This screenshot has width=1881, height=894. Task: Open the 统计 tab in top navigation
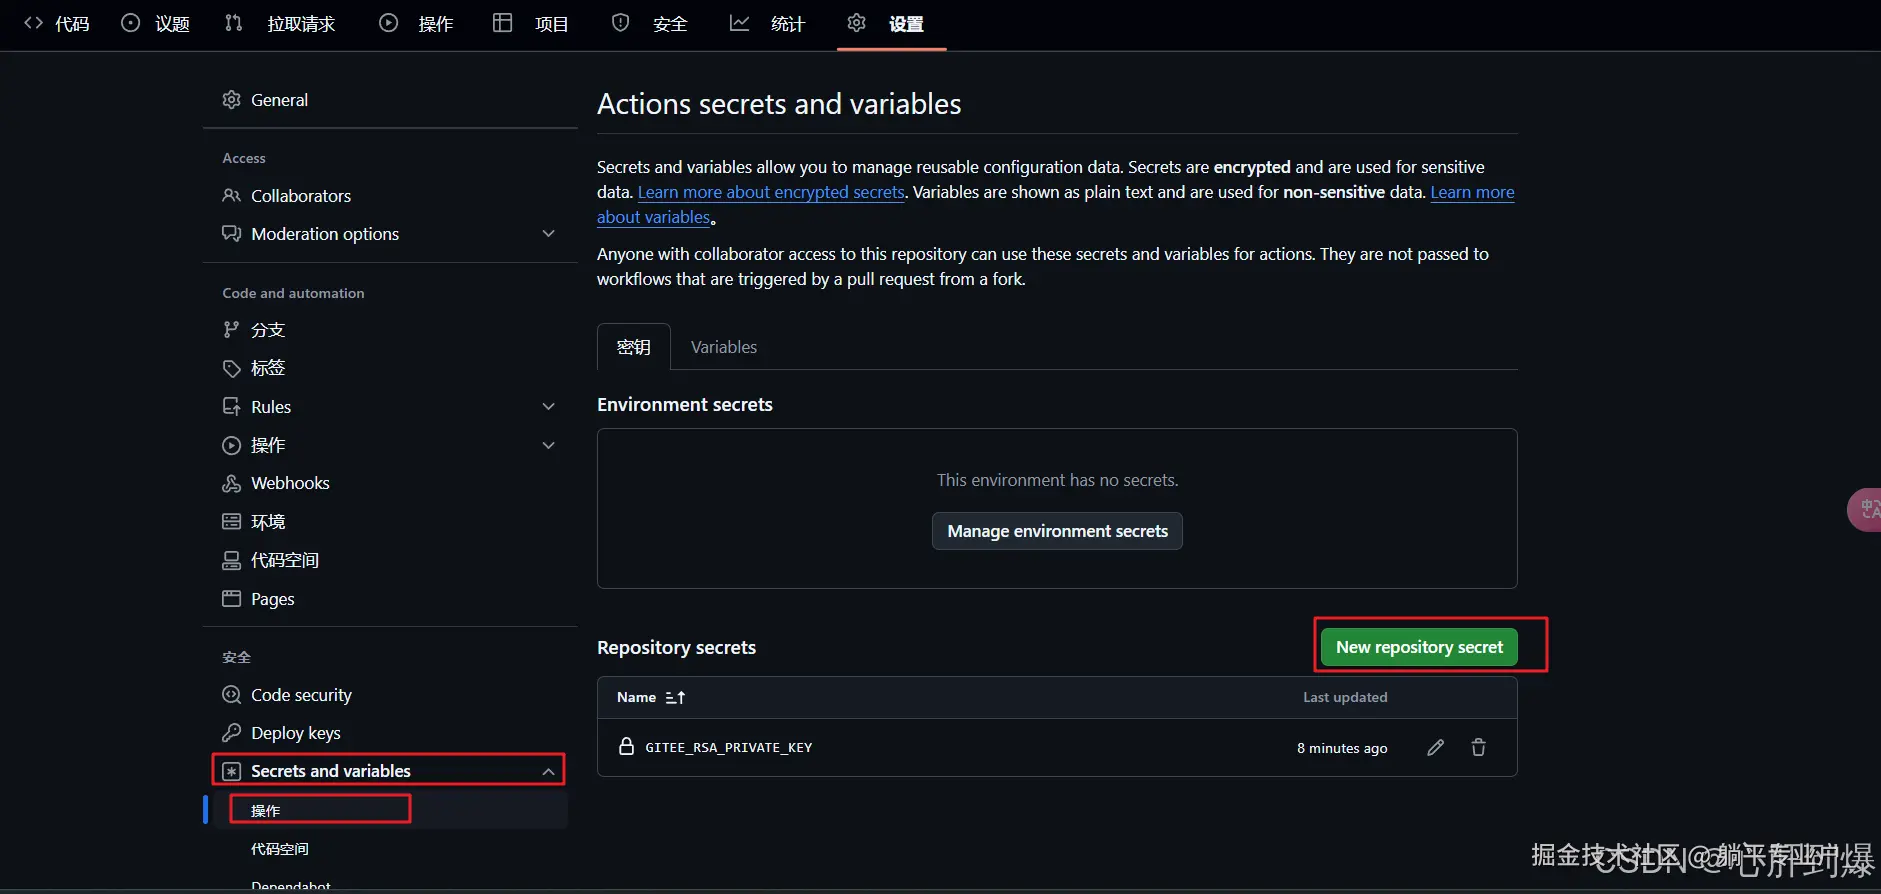pyautogui.click(x=768, y=24)
